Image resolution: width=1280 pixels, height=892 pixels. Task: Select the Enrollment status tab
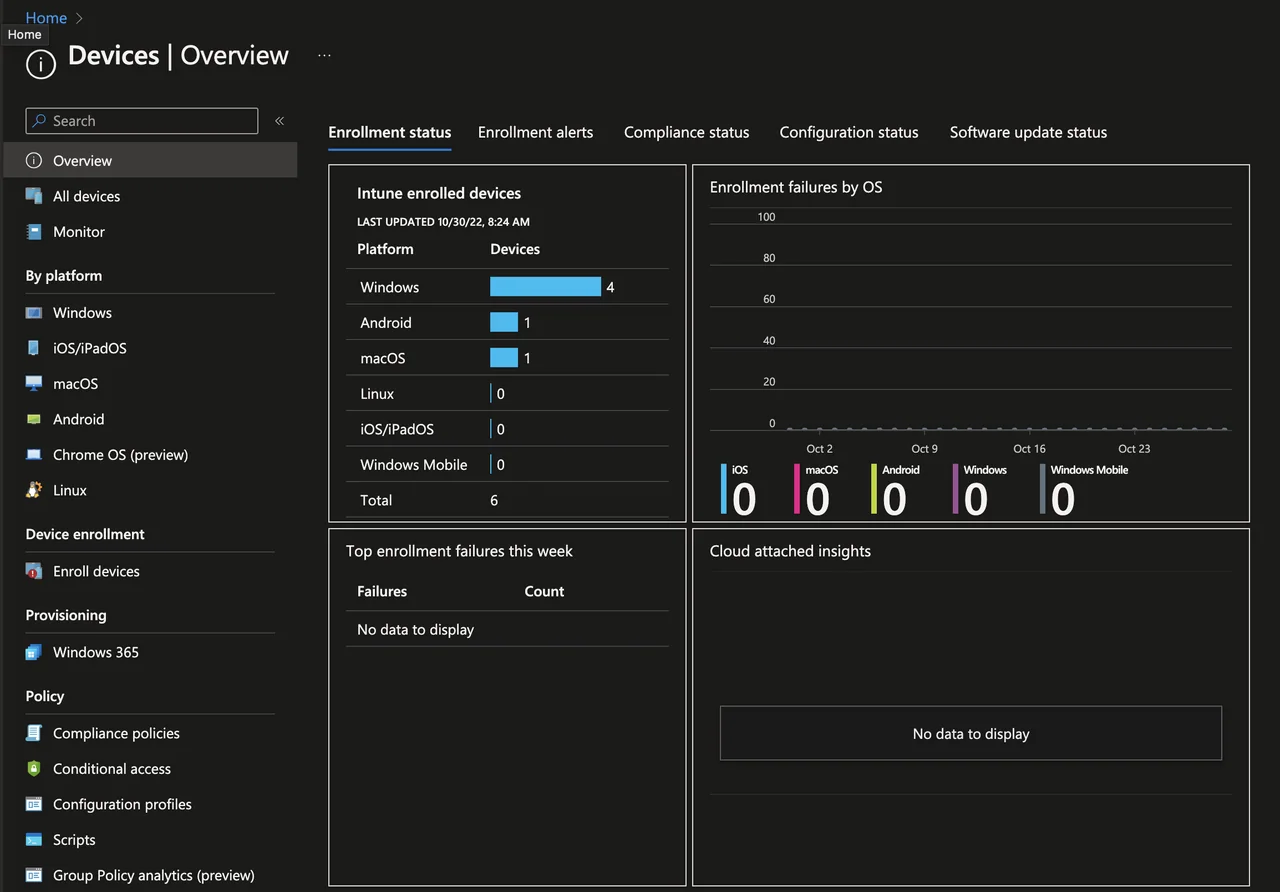pos(390,132)
